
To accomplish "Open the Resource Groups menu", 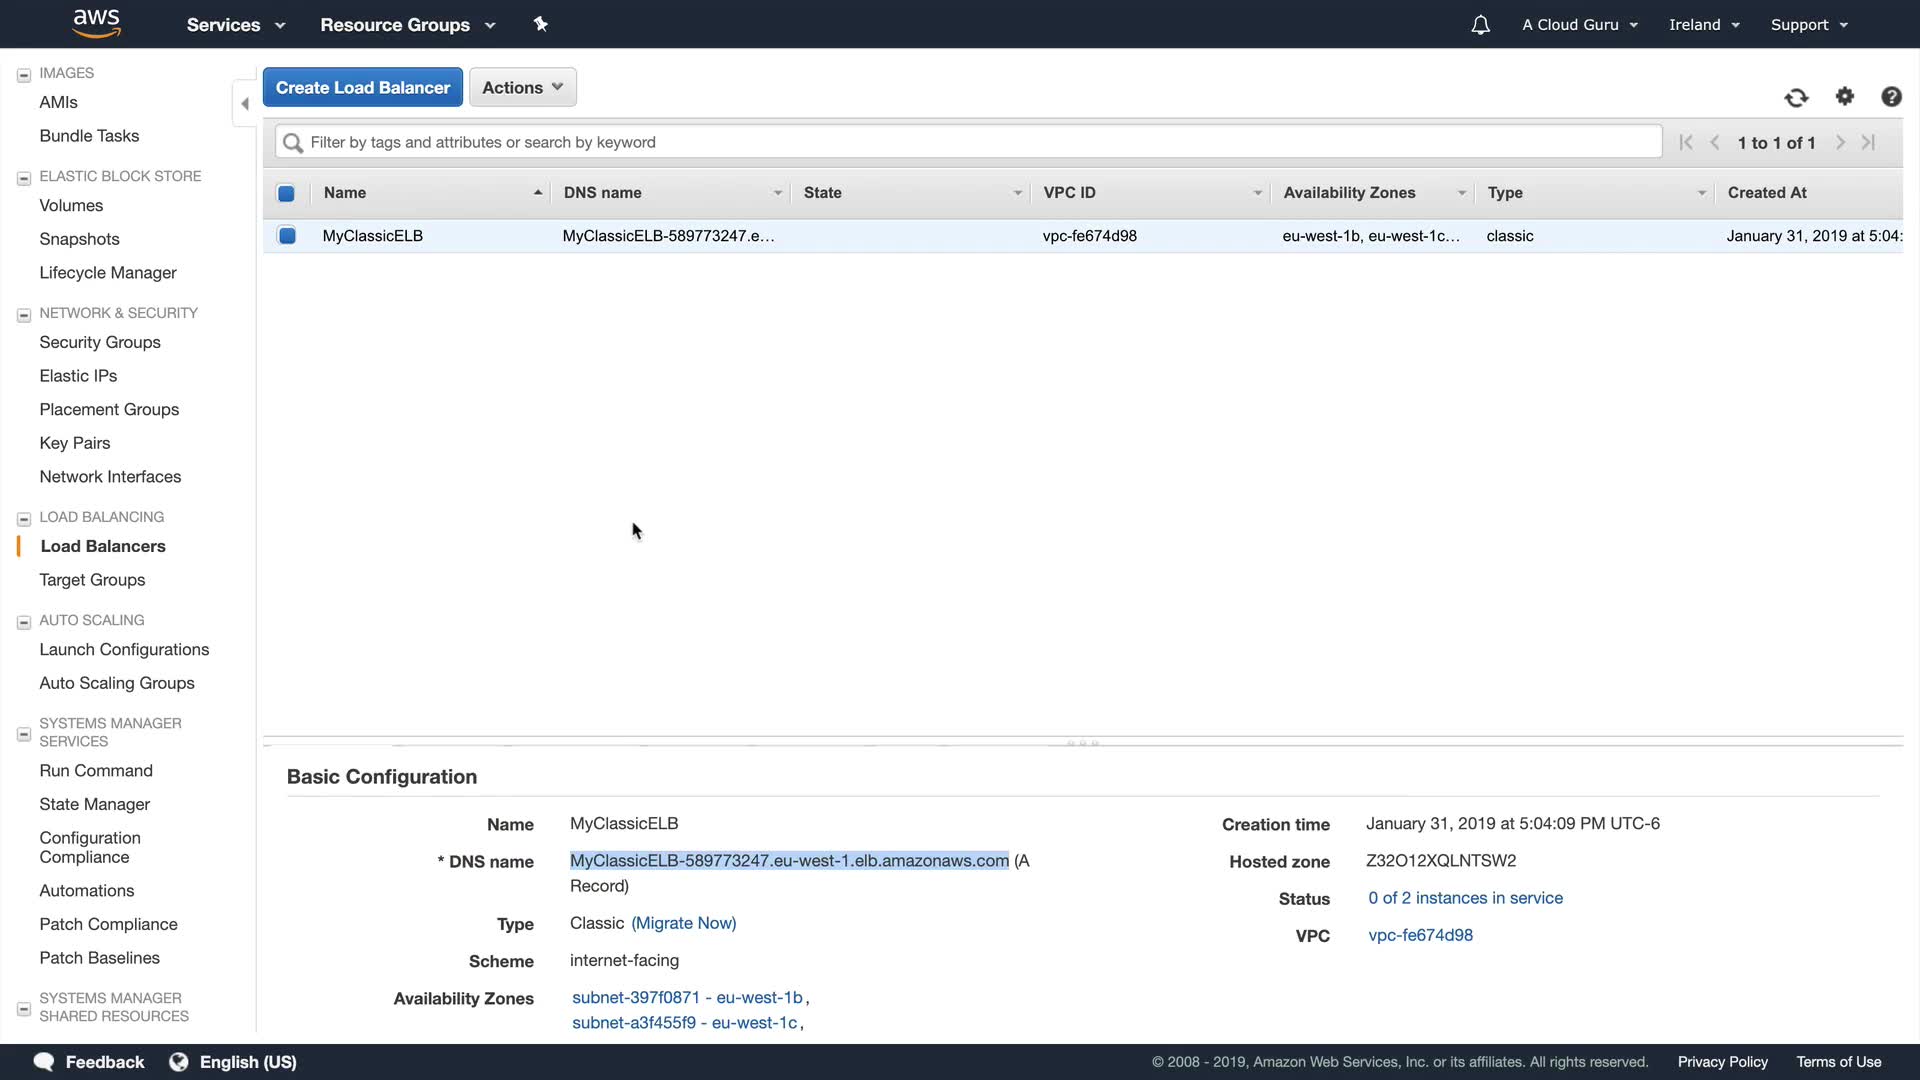I will 407,25.
